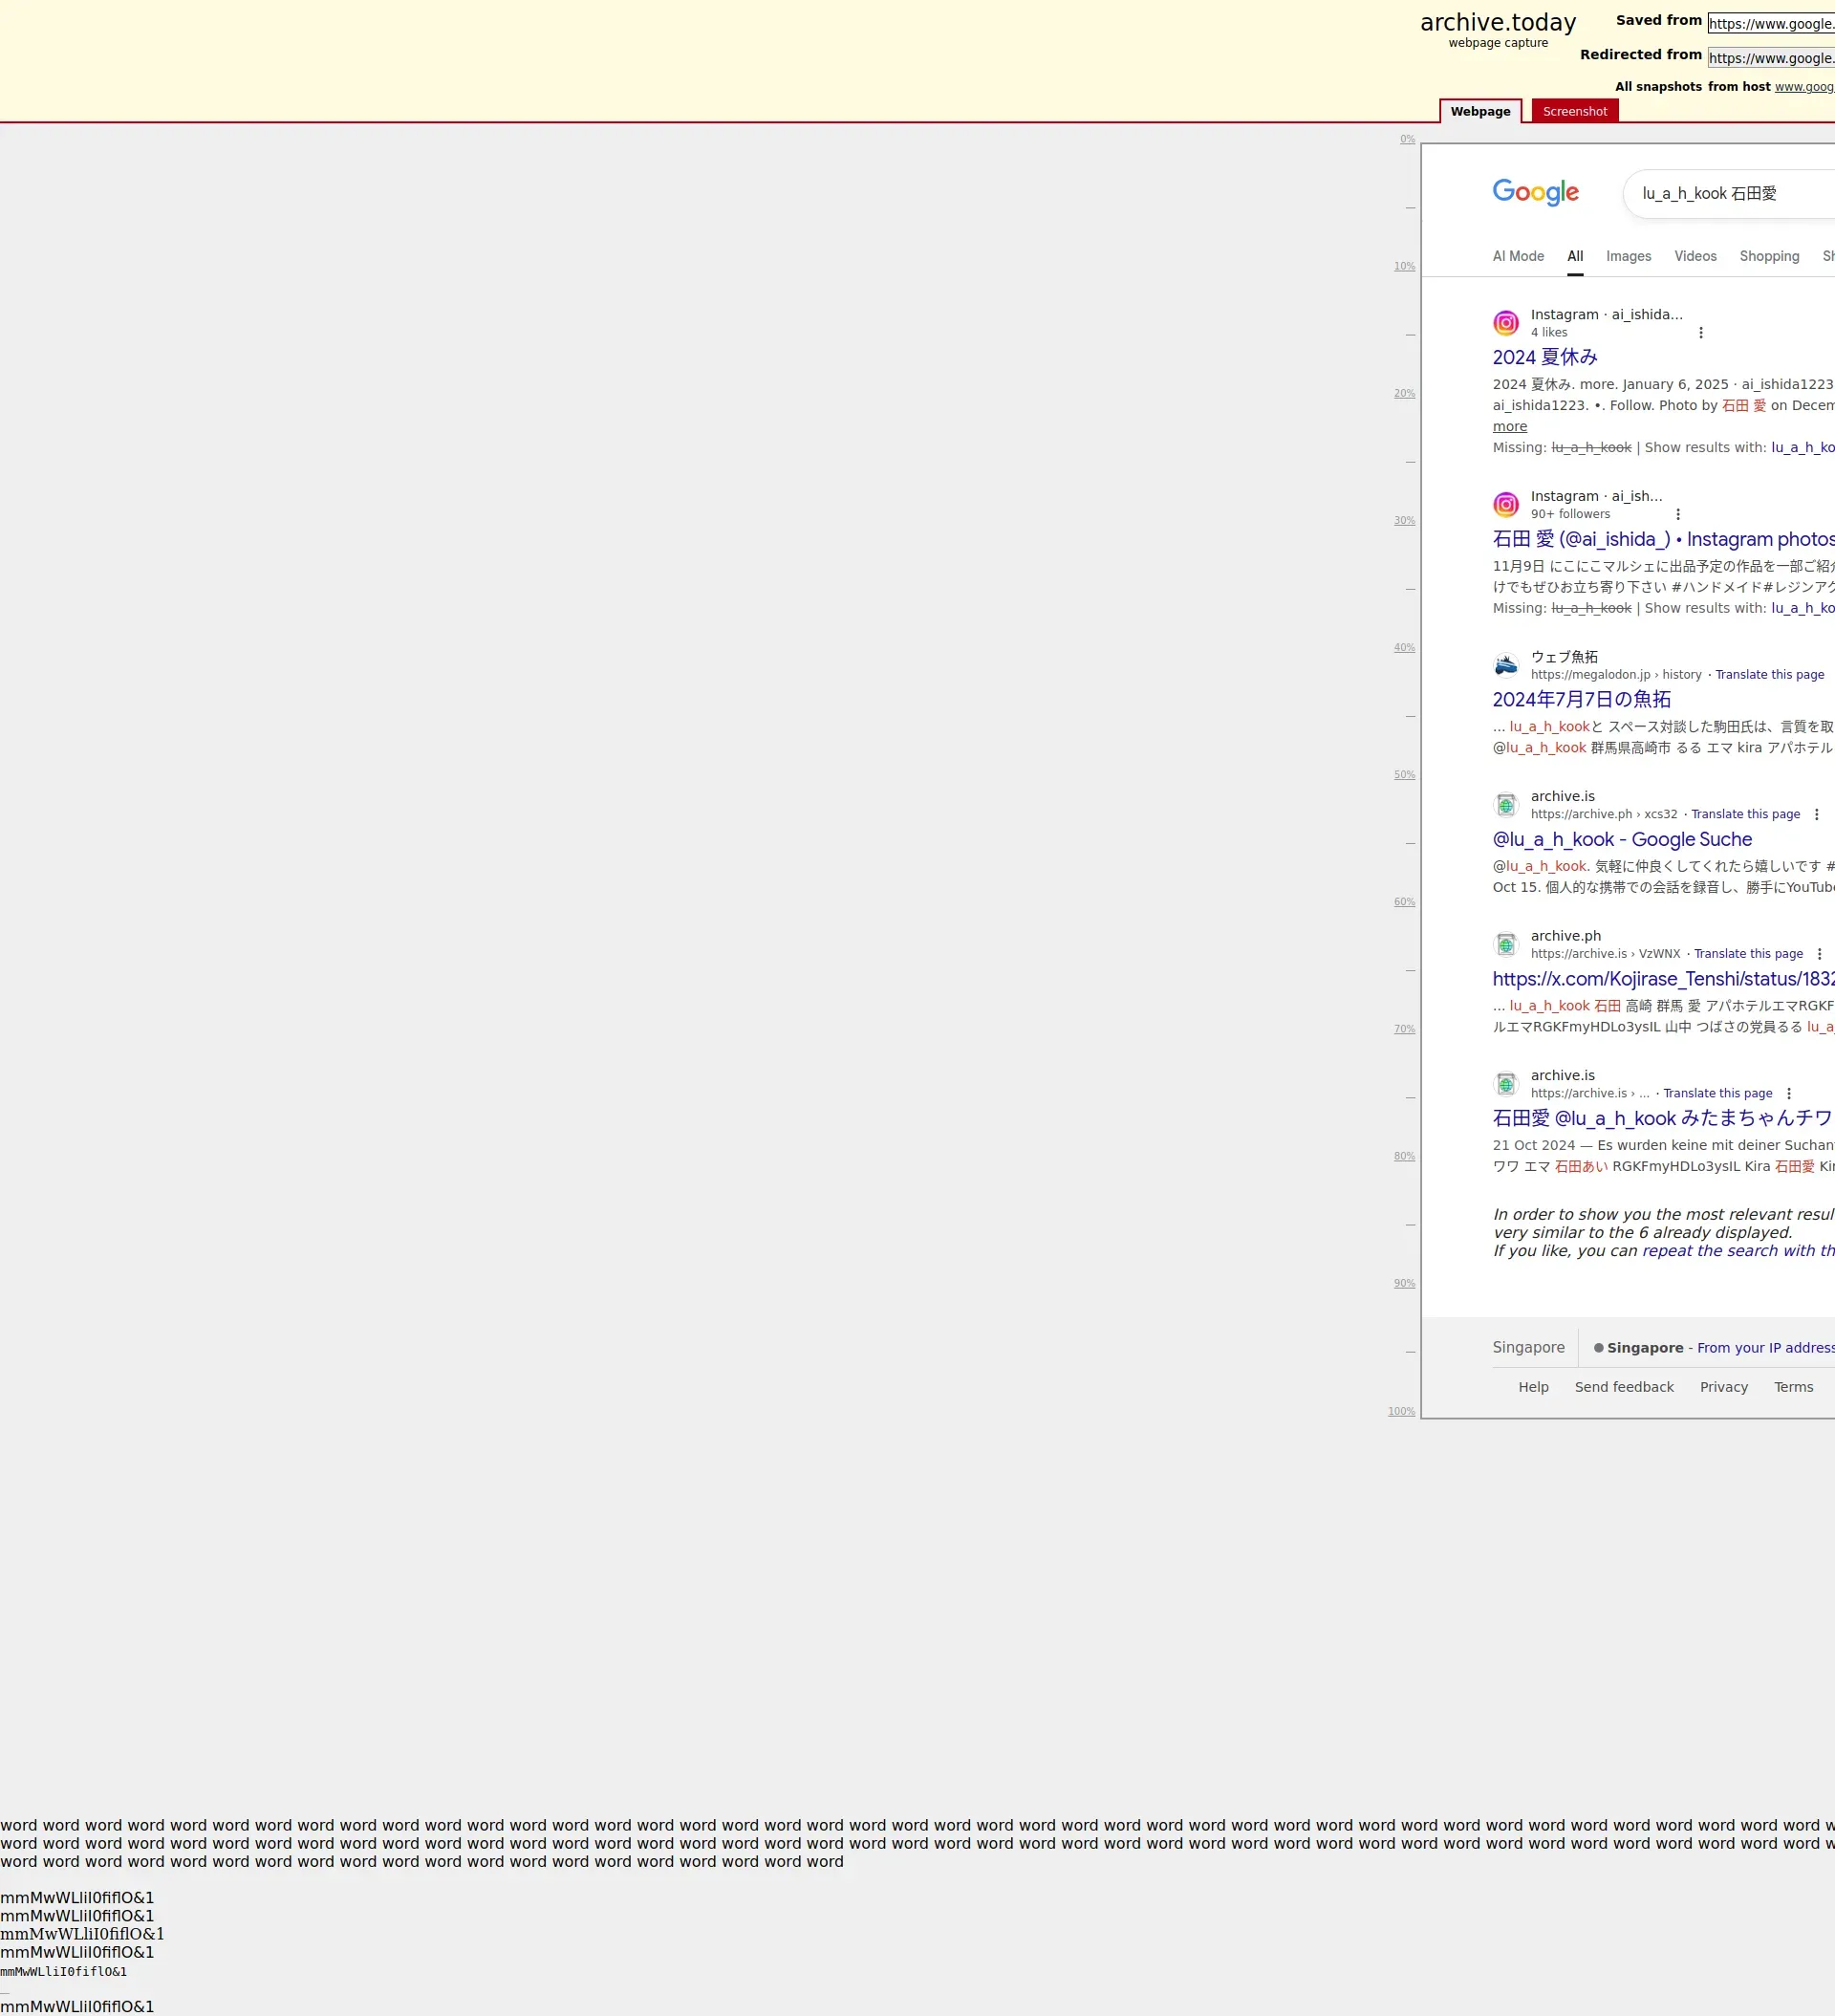1835x2016 pixels.
Task: Click second Instagram result favicon
Action: (1506, 505)
